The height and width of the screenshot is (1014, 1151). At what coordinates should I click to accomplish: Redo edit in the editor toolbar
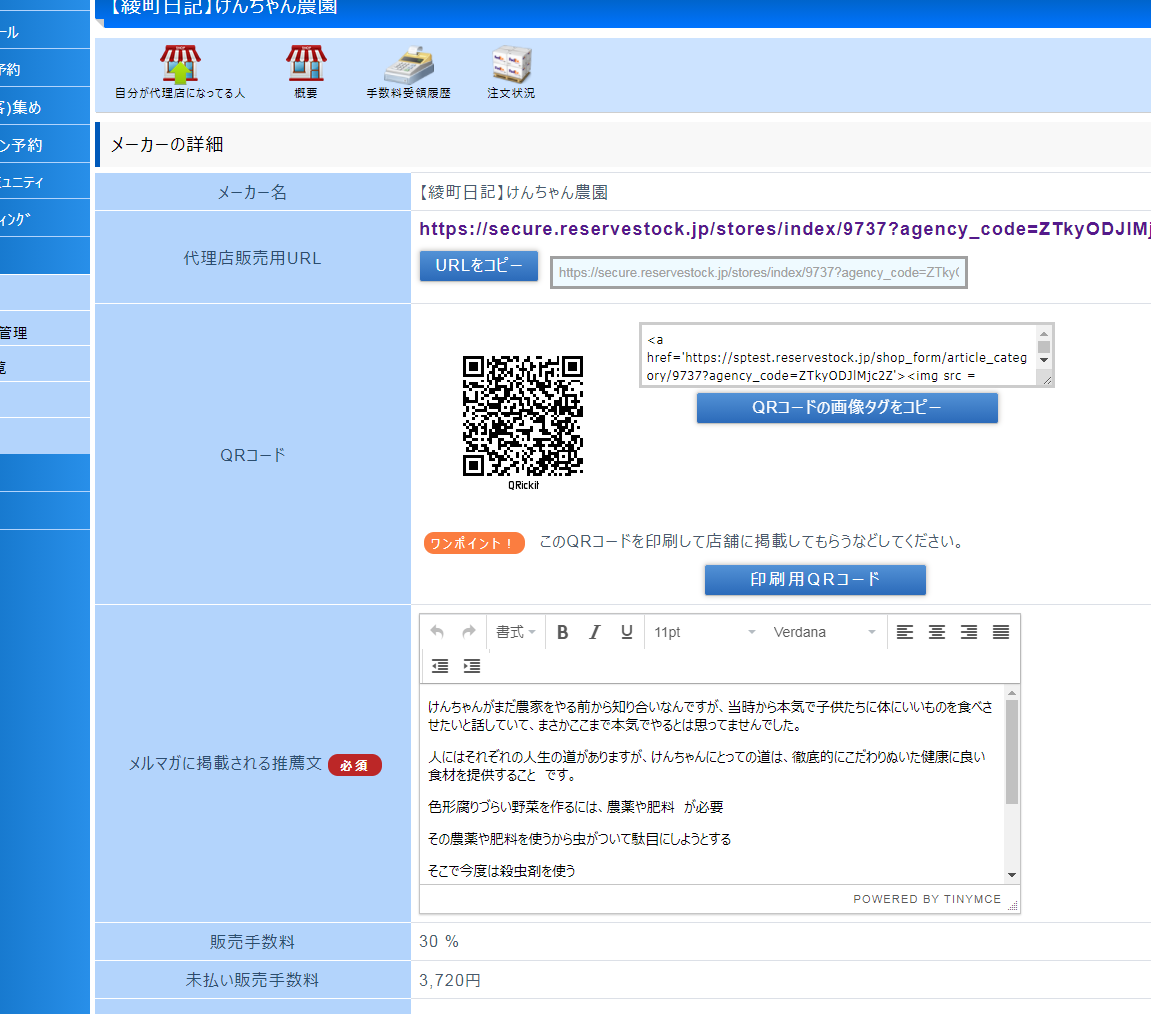pos(468,631)
